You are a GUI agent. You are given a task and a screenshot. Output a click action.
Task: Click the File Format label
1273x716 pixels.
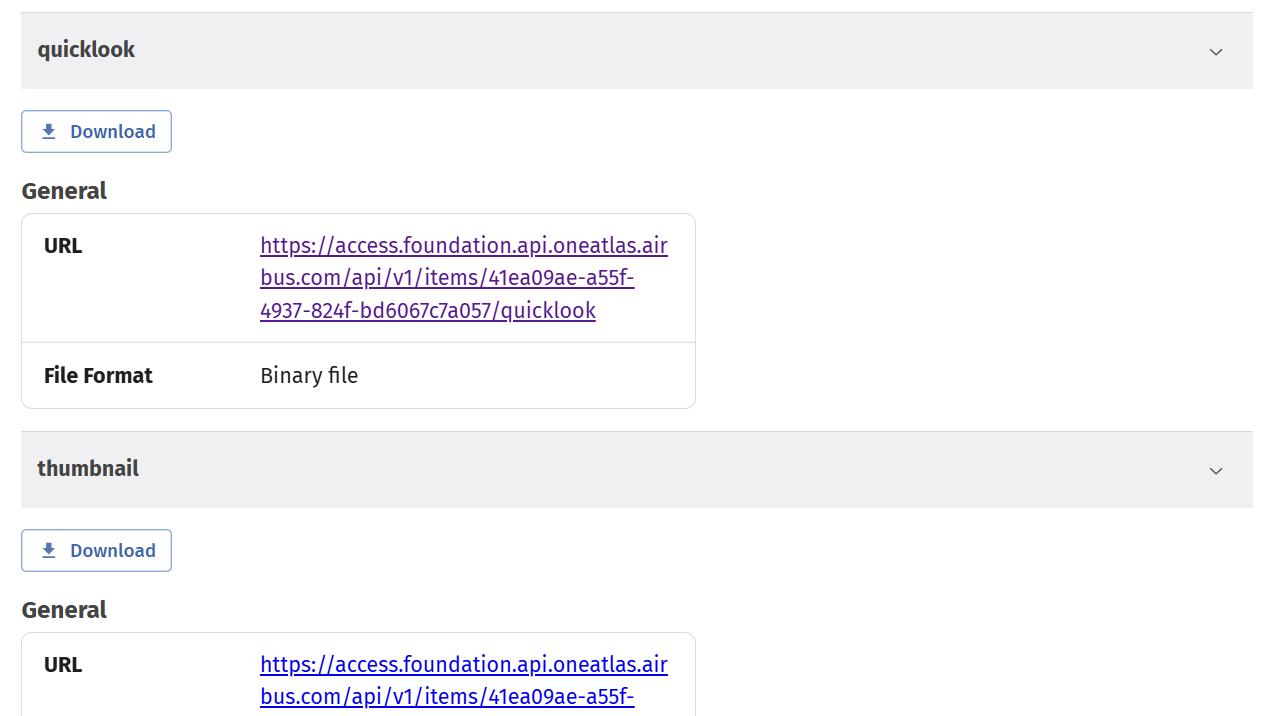98,376
